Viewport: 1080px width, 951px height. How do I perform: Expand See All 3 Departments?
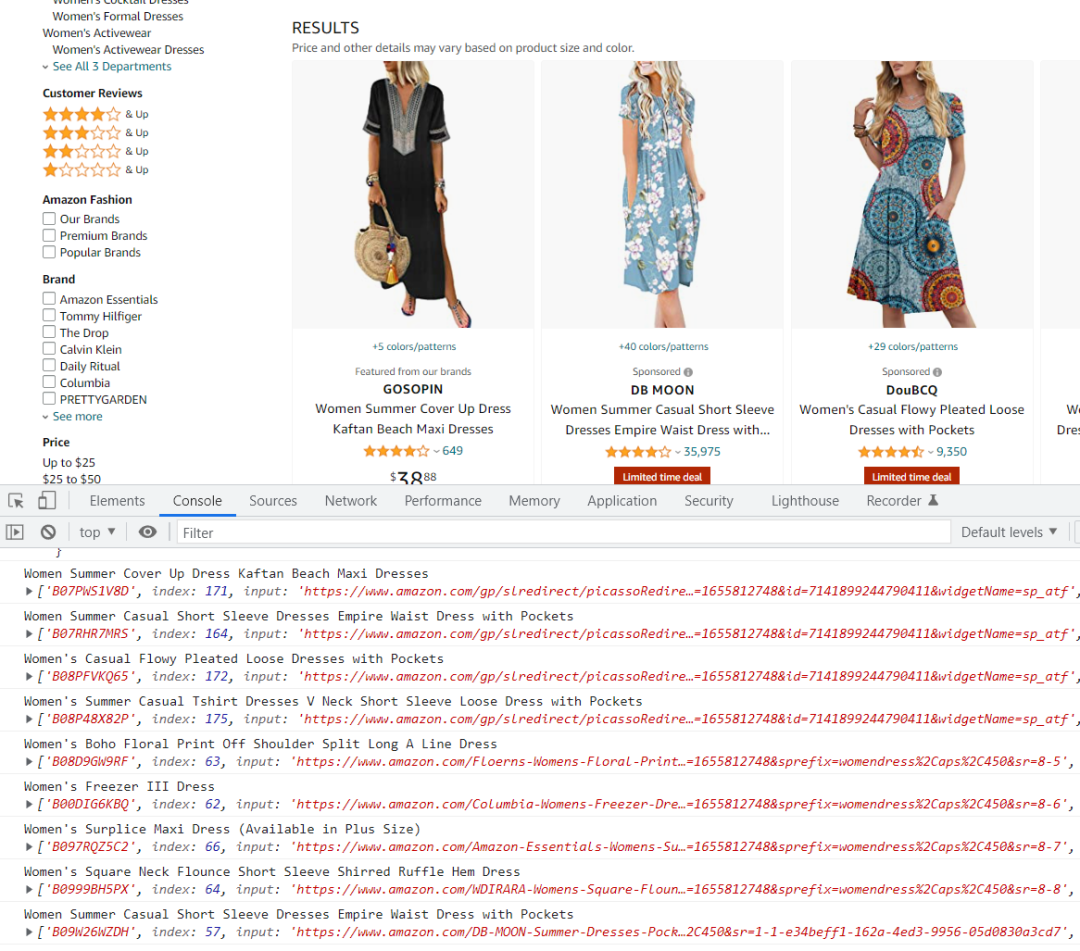[107, 67]
